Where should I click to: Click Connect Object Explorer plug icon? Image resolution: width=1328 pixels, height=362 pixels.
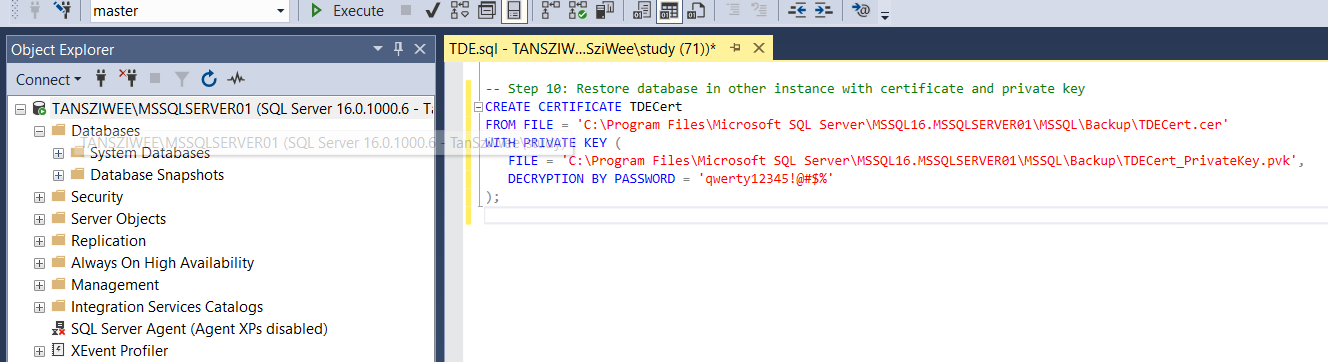(101, 78)
